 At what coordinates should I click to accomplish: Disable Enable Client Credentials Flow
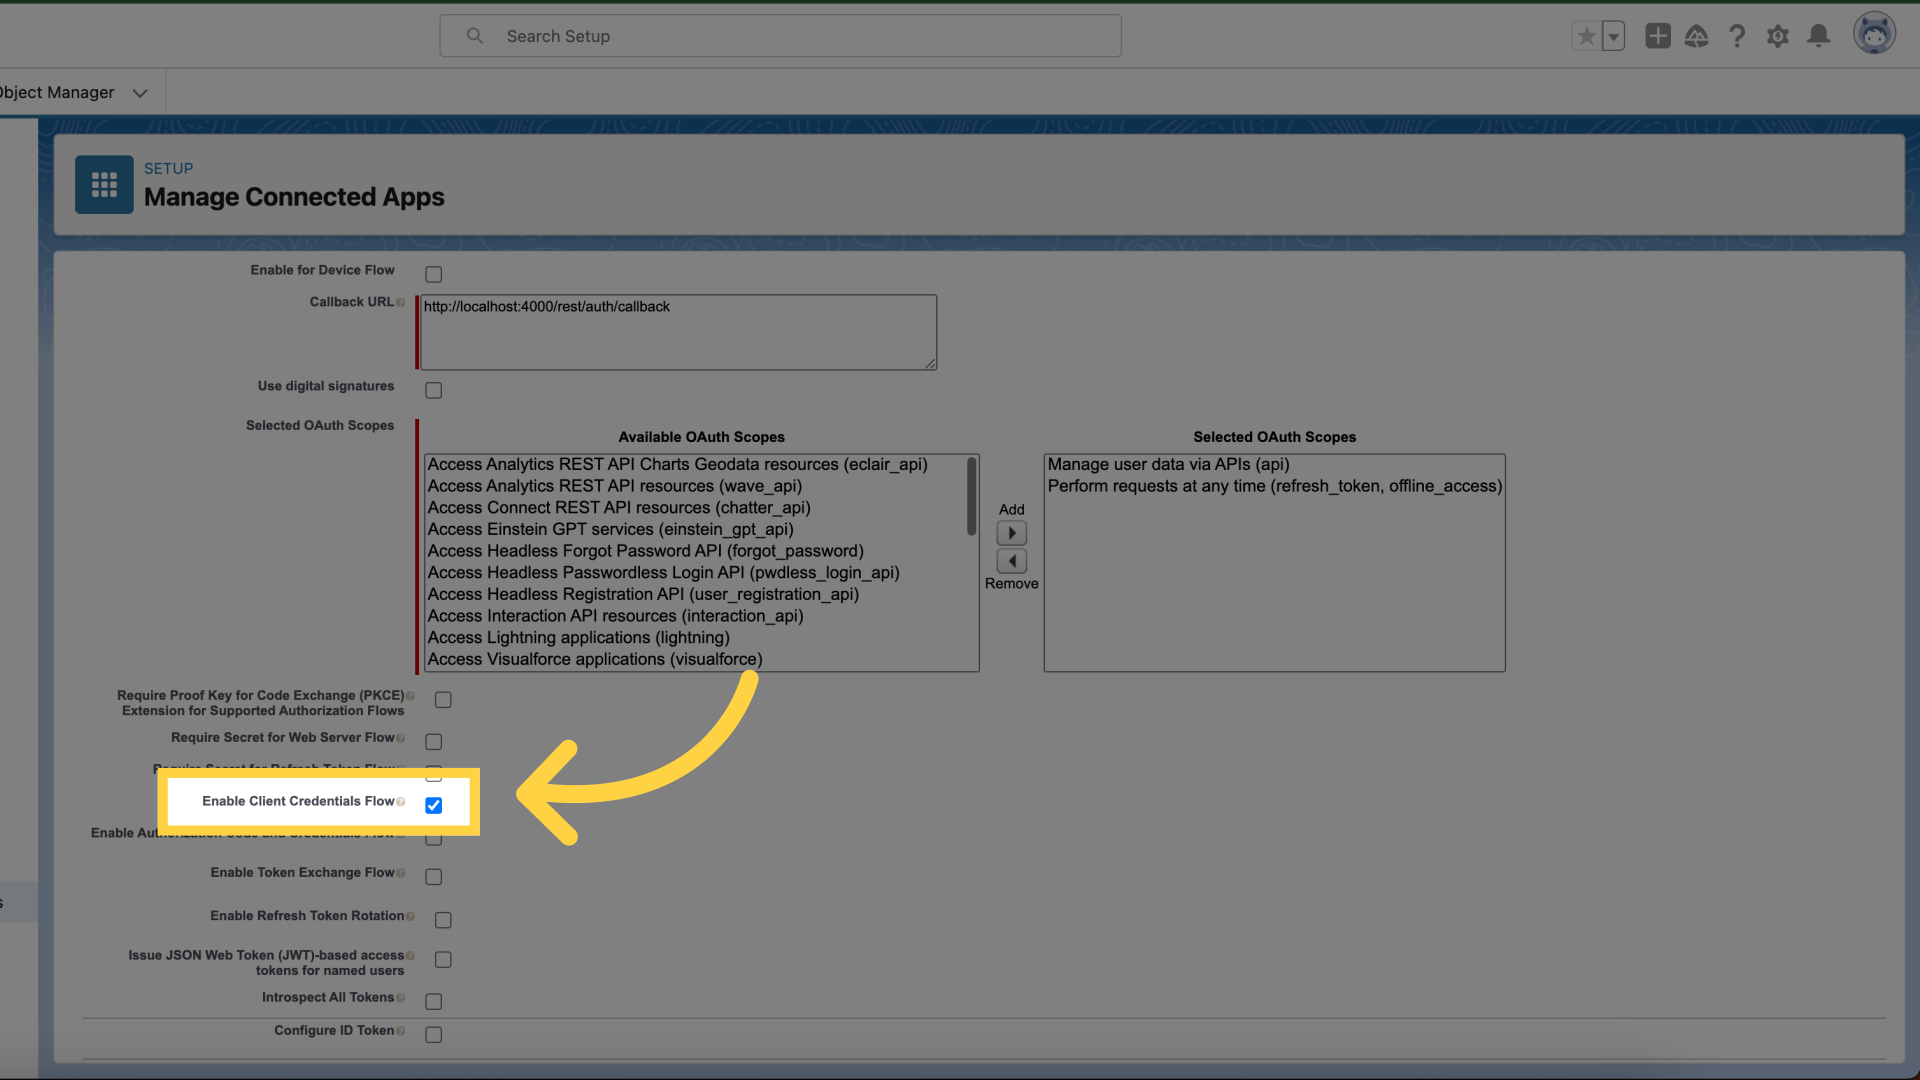pos(433,805)
